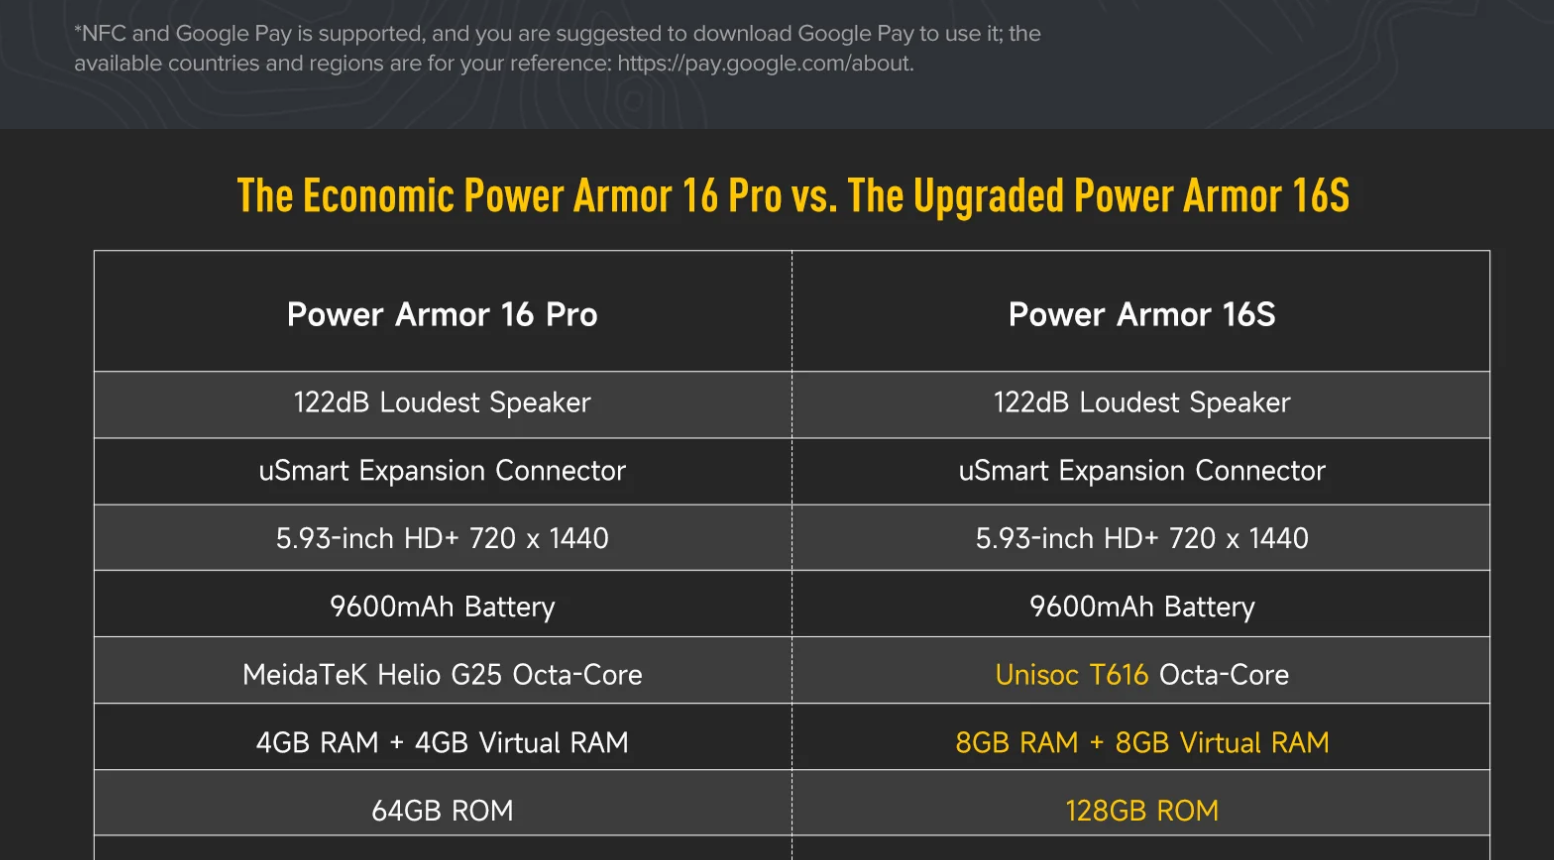
Task: Select 4GB RAM + 4GB Virtual RAM cell
Action: 442,743
